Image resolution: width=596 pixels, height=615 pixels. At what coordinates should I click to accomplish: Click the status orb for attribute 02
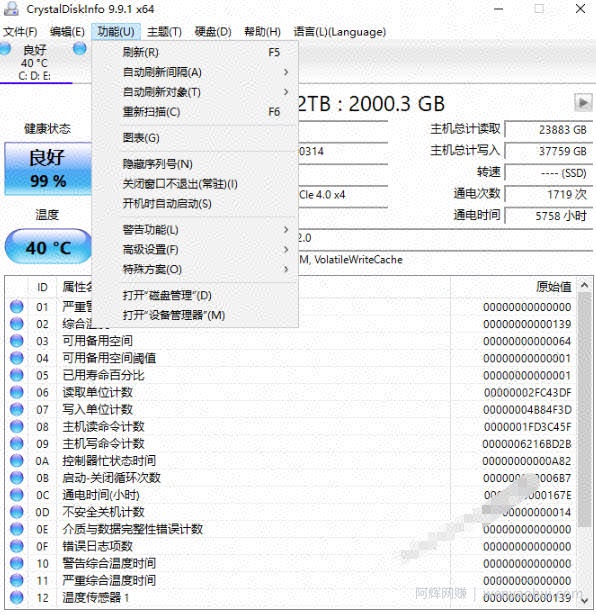(16, 324)
